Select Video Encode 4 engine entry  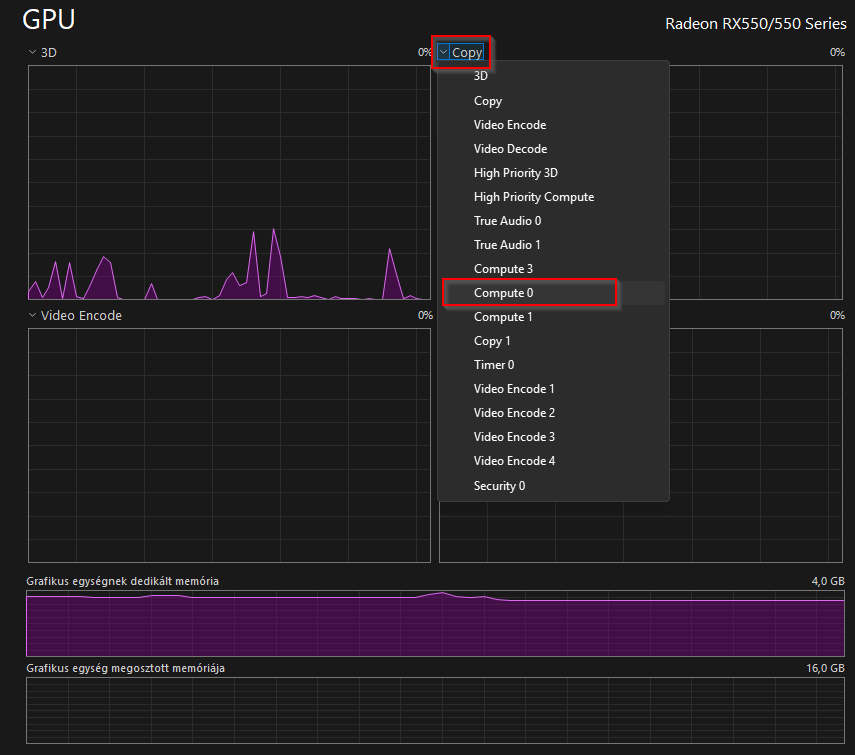[x=514, y=461]
